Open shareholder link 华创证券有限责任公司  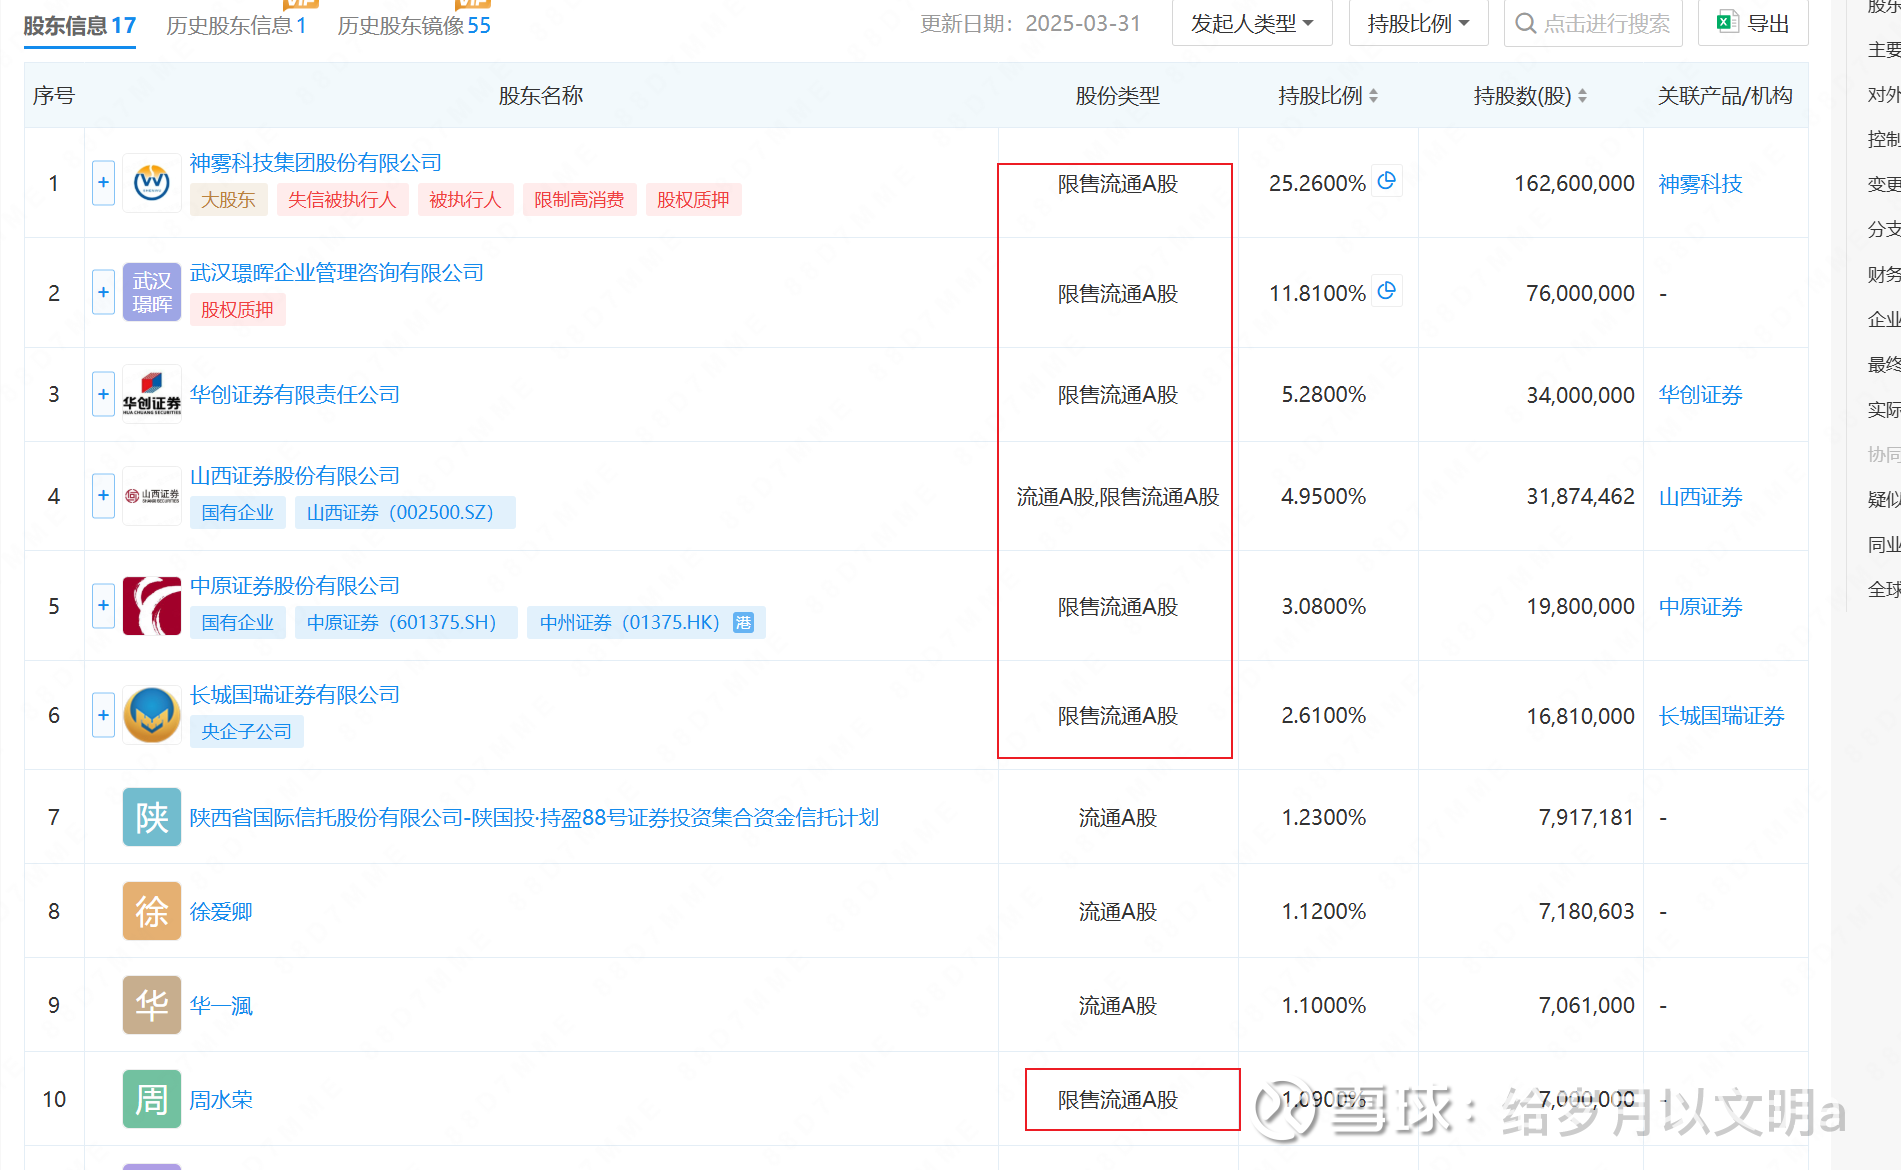click(x=295, y=395)
